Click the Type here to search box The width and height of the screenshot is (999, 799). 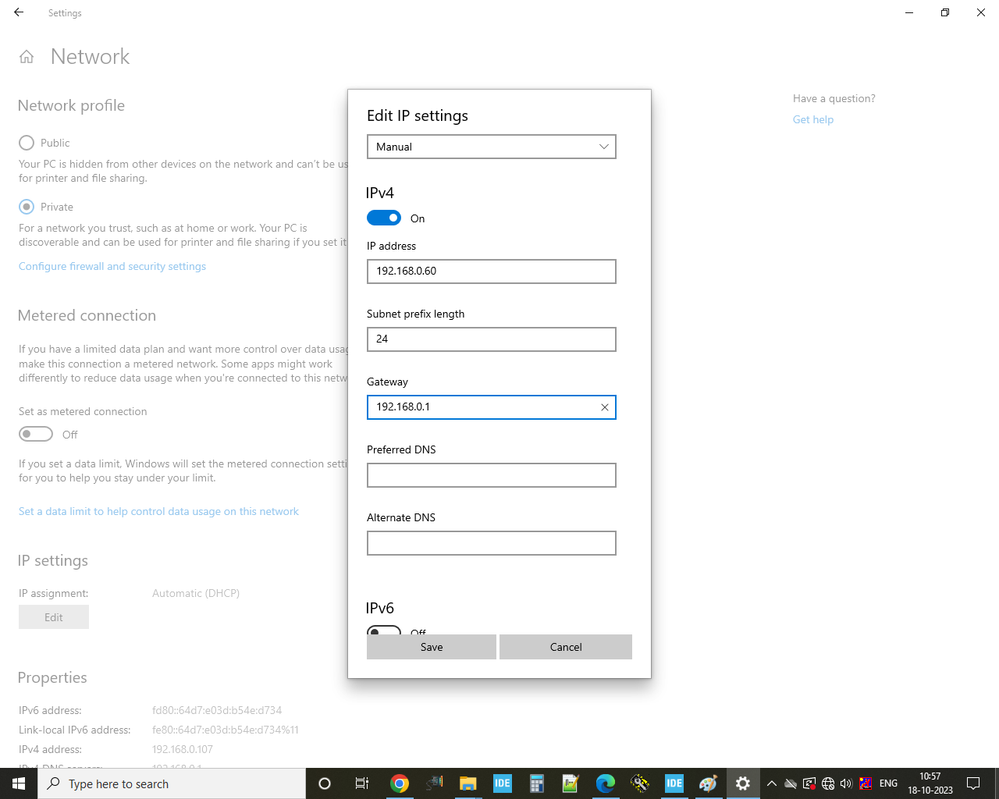172,784
